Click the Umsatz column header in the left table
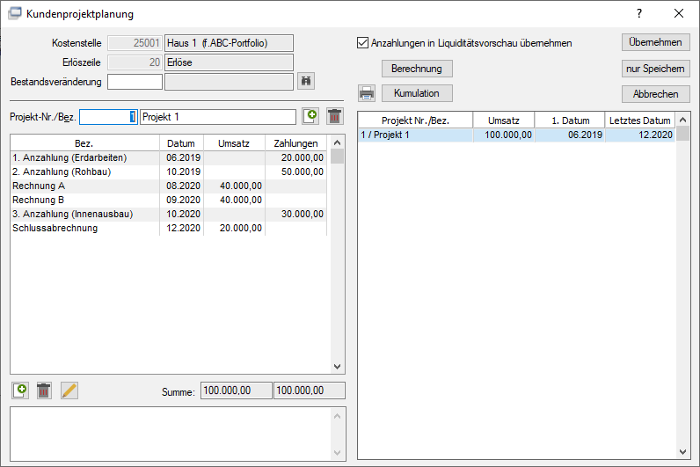 pos(234,143)
